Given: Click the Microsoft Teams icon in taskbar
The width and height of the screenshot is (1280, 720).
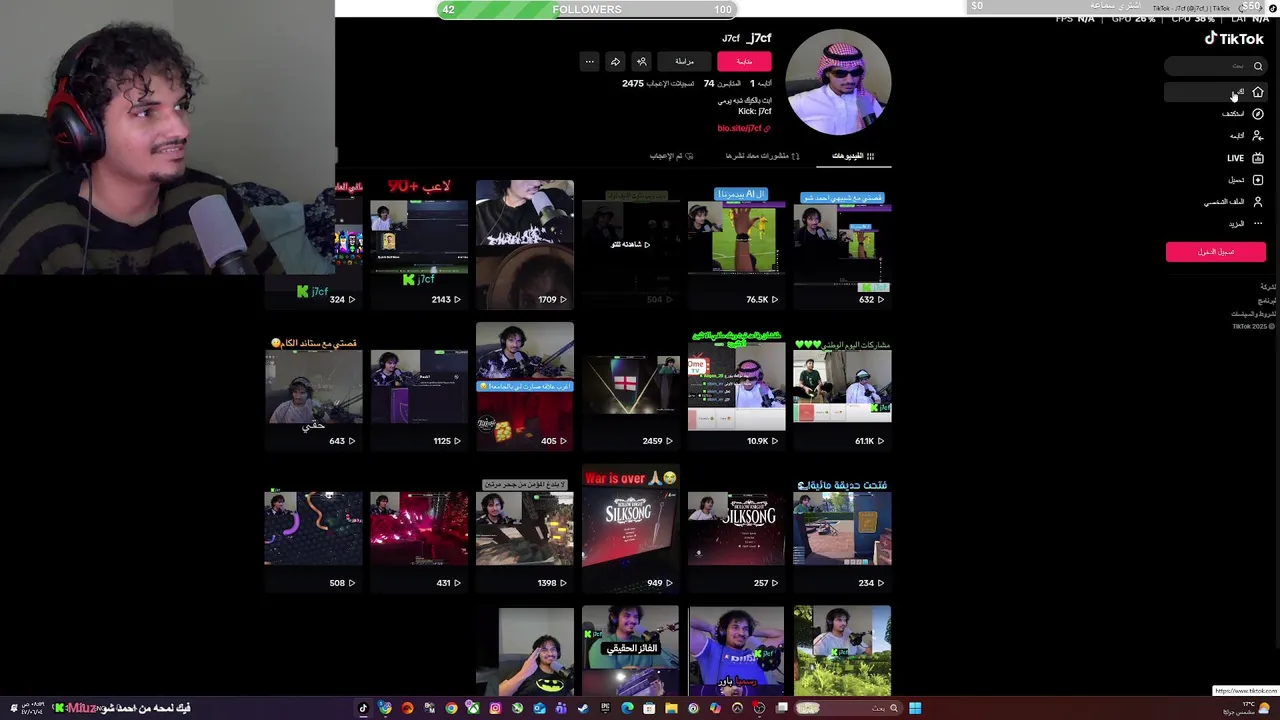Looking at the screenshot, I should click(561, 708).
